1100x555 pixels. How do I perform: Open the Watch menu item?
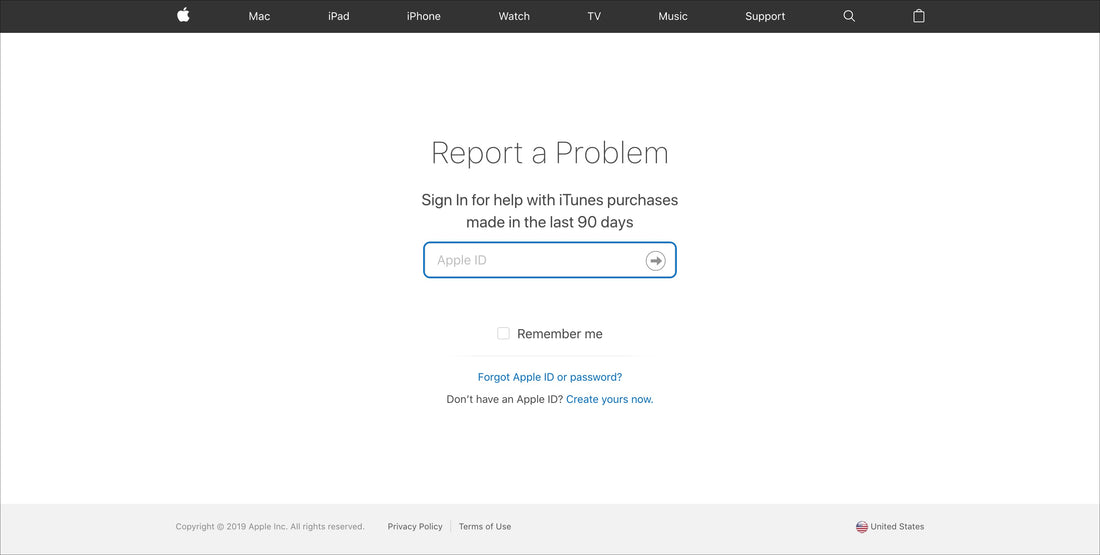(x=514, y=16)
